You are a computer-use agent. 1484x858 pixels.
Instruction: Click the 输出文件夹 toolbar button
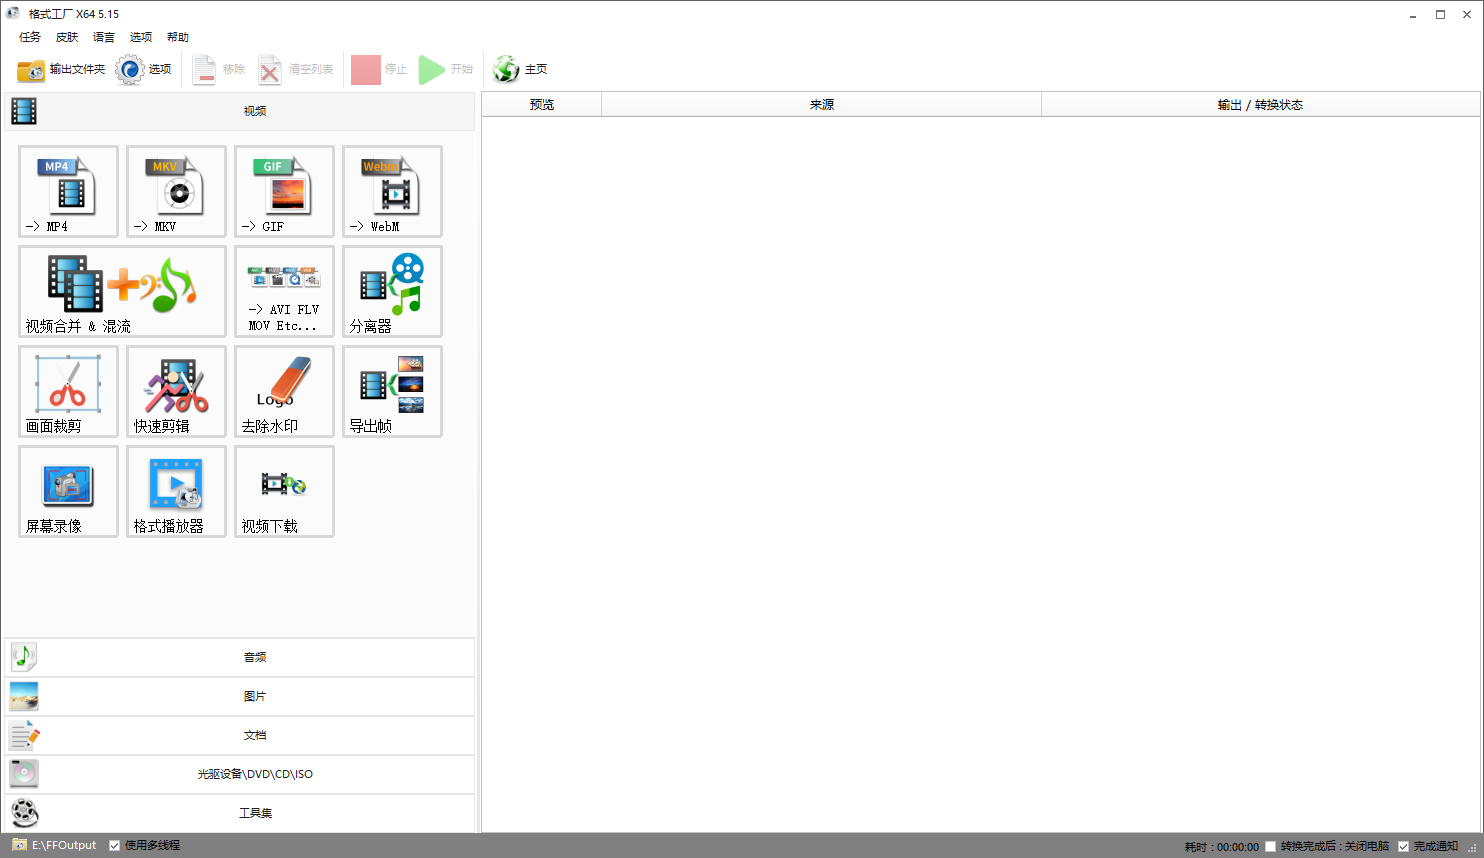click(61, 69)
